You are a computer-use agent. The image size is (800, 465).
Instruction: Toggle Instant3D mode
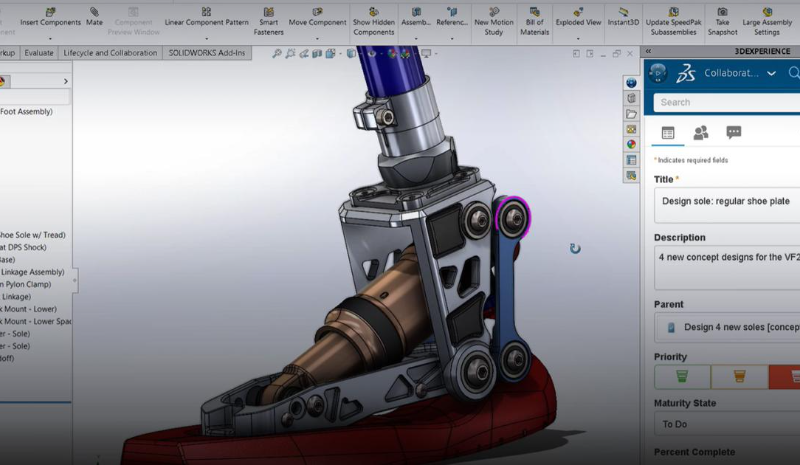tap(623, 16)
